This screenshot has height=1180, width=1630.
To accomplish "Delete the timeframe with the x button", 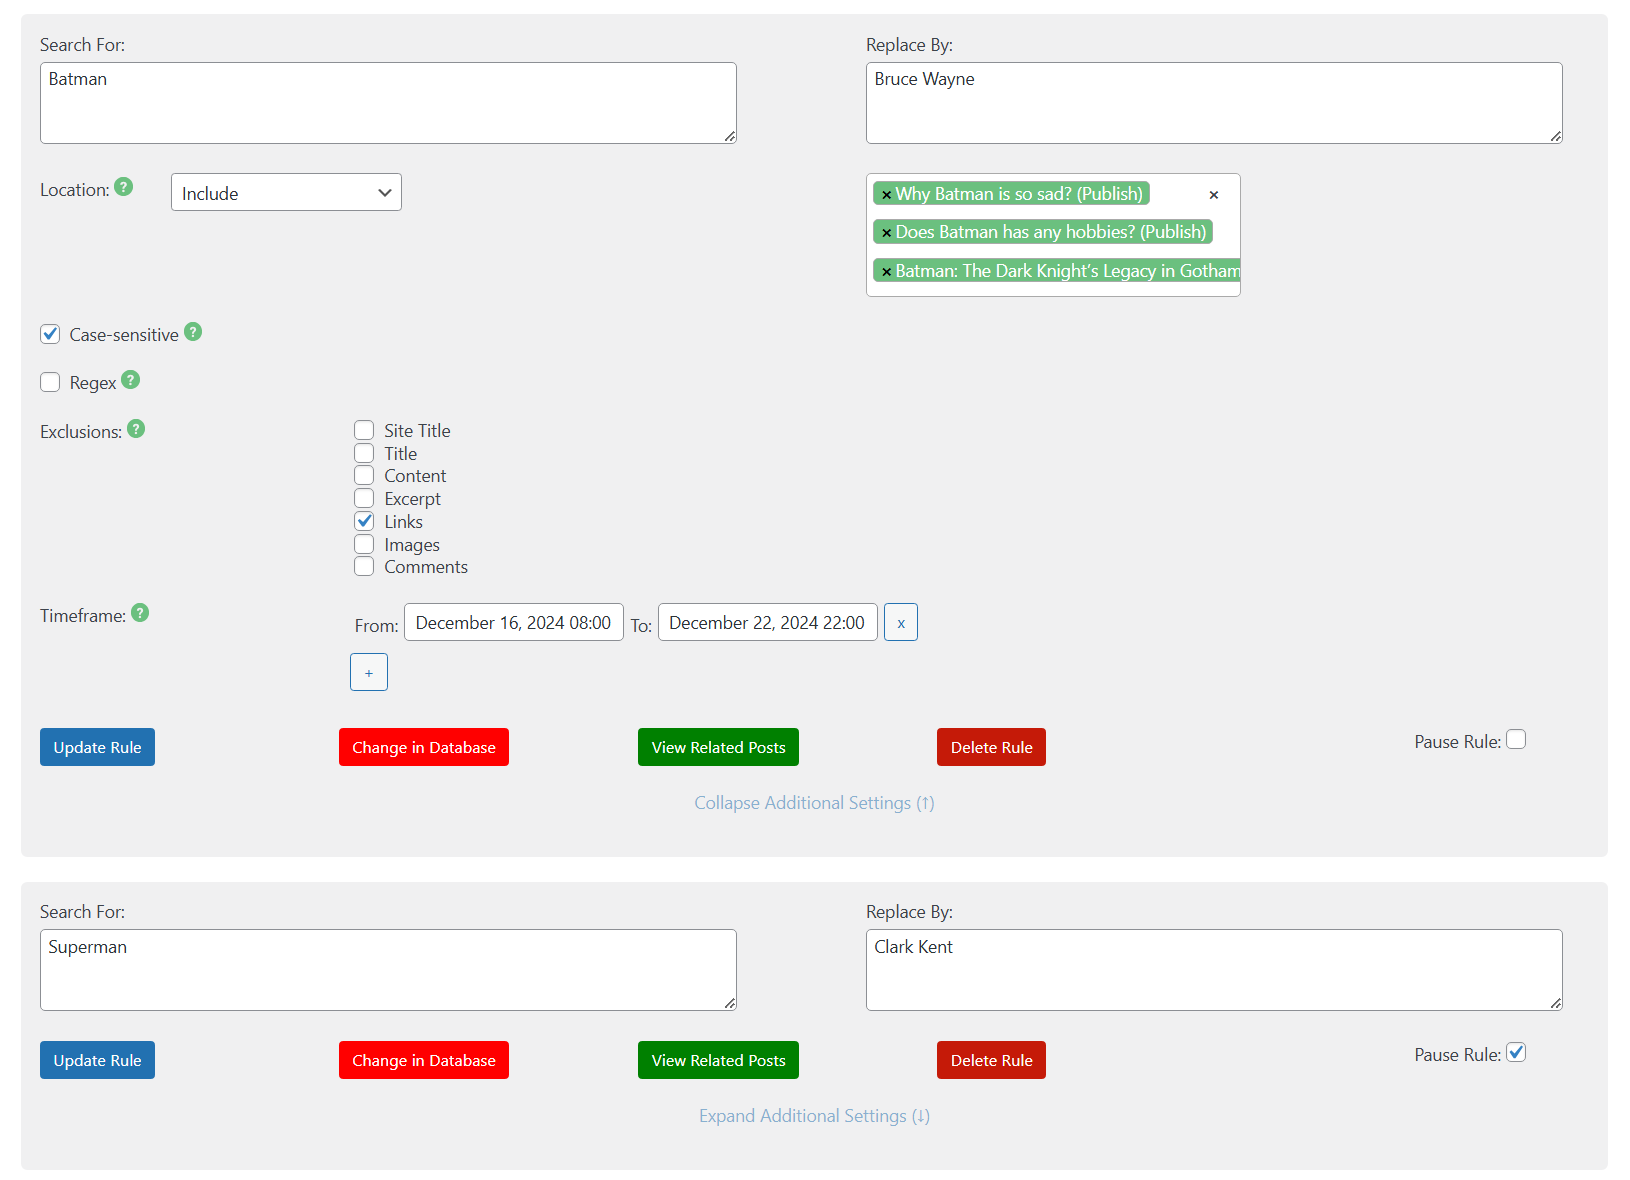I will (900, 623).
